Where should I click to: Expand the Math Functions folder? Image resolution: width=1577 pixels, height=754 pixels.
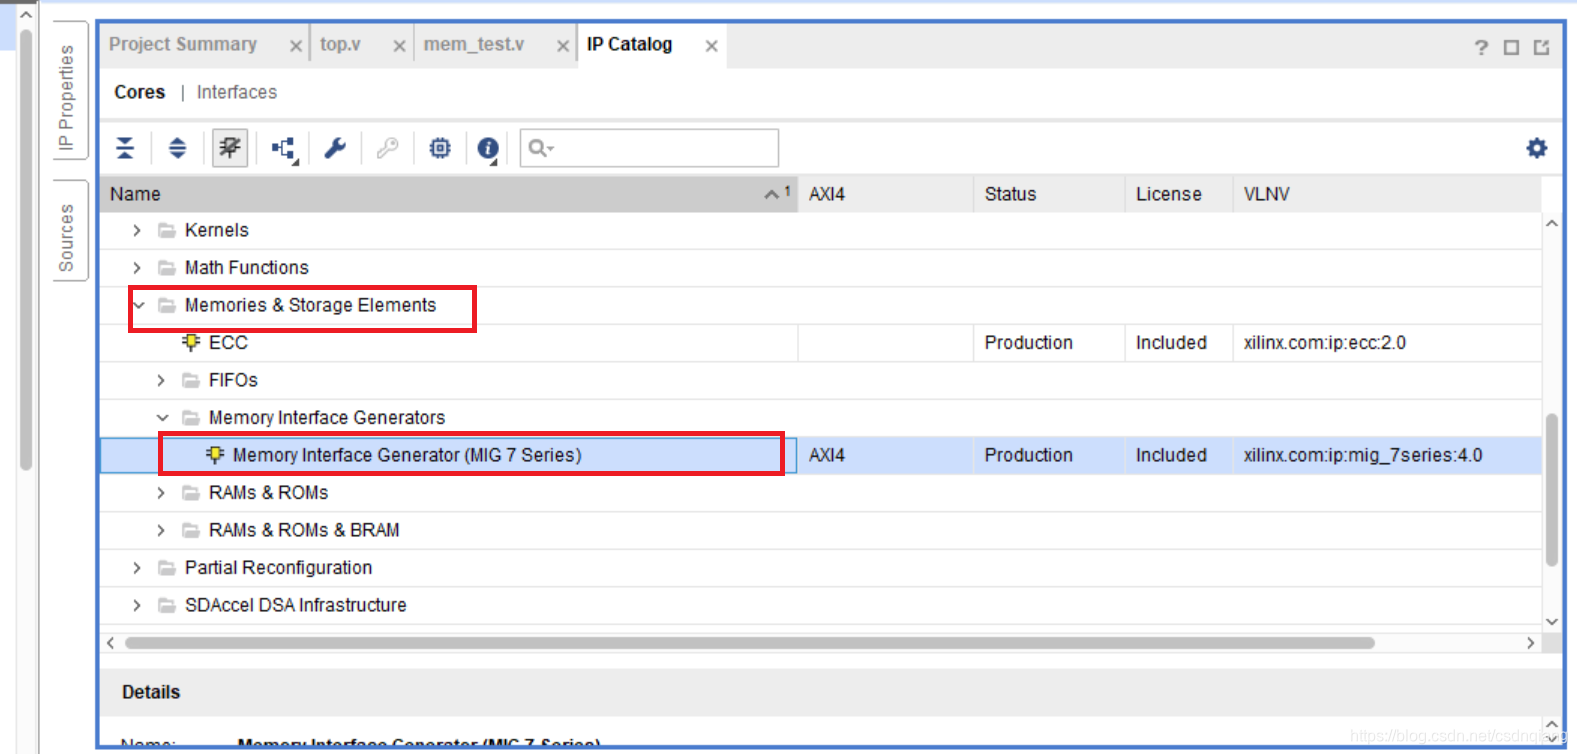[x=137, y=268]
